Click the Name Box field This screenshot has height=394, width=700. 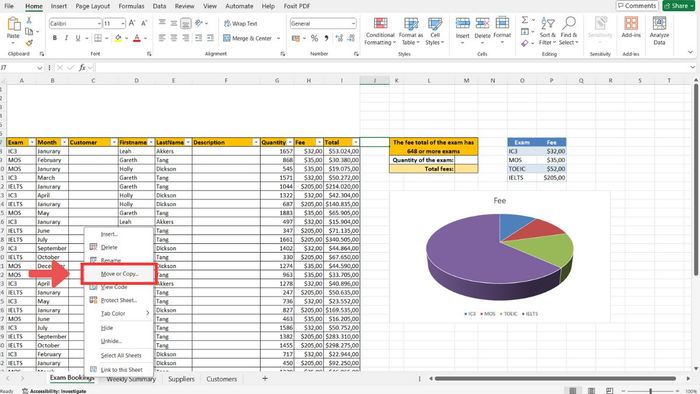21,68
